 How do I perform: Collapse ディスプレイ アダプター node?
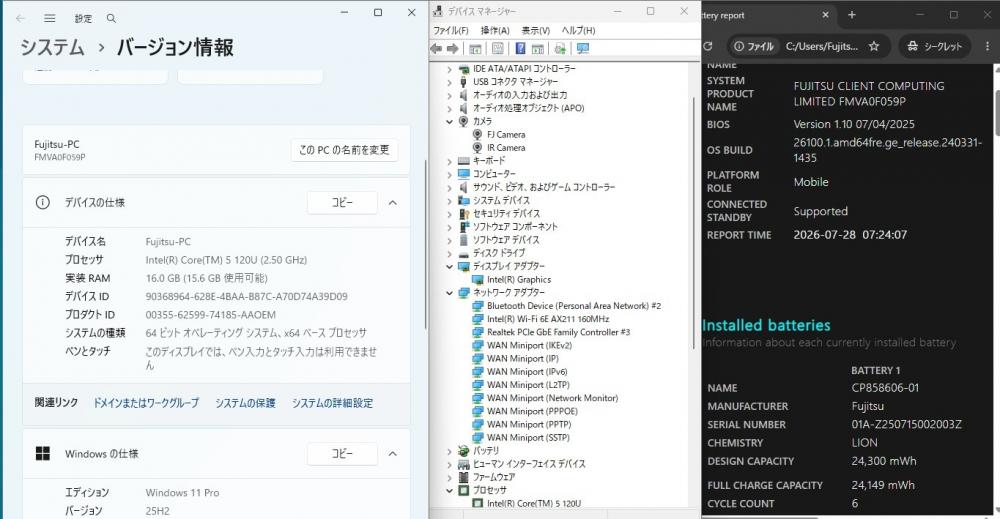click(449, 266)
